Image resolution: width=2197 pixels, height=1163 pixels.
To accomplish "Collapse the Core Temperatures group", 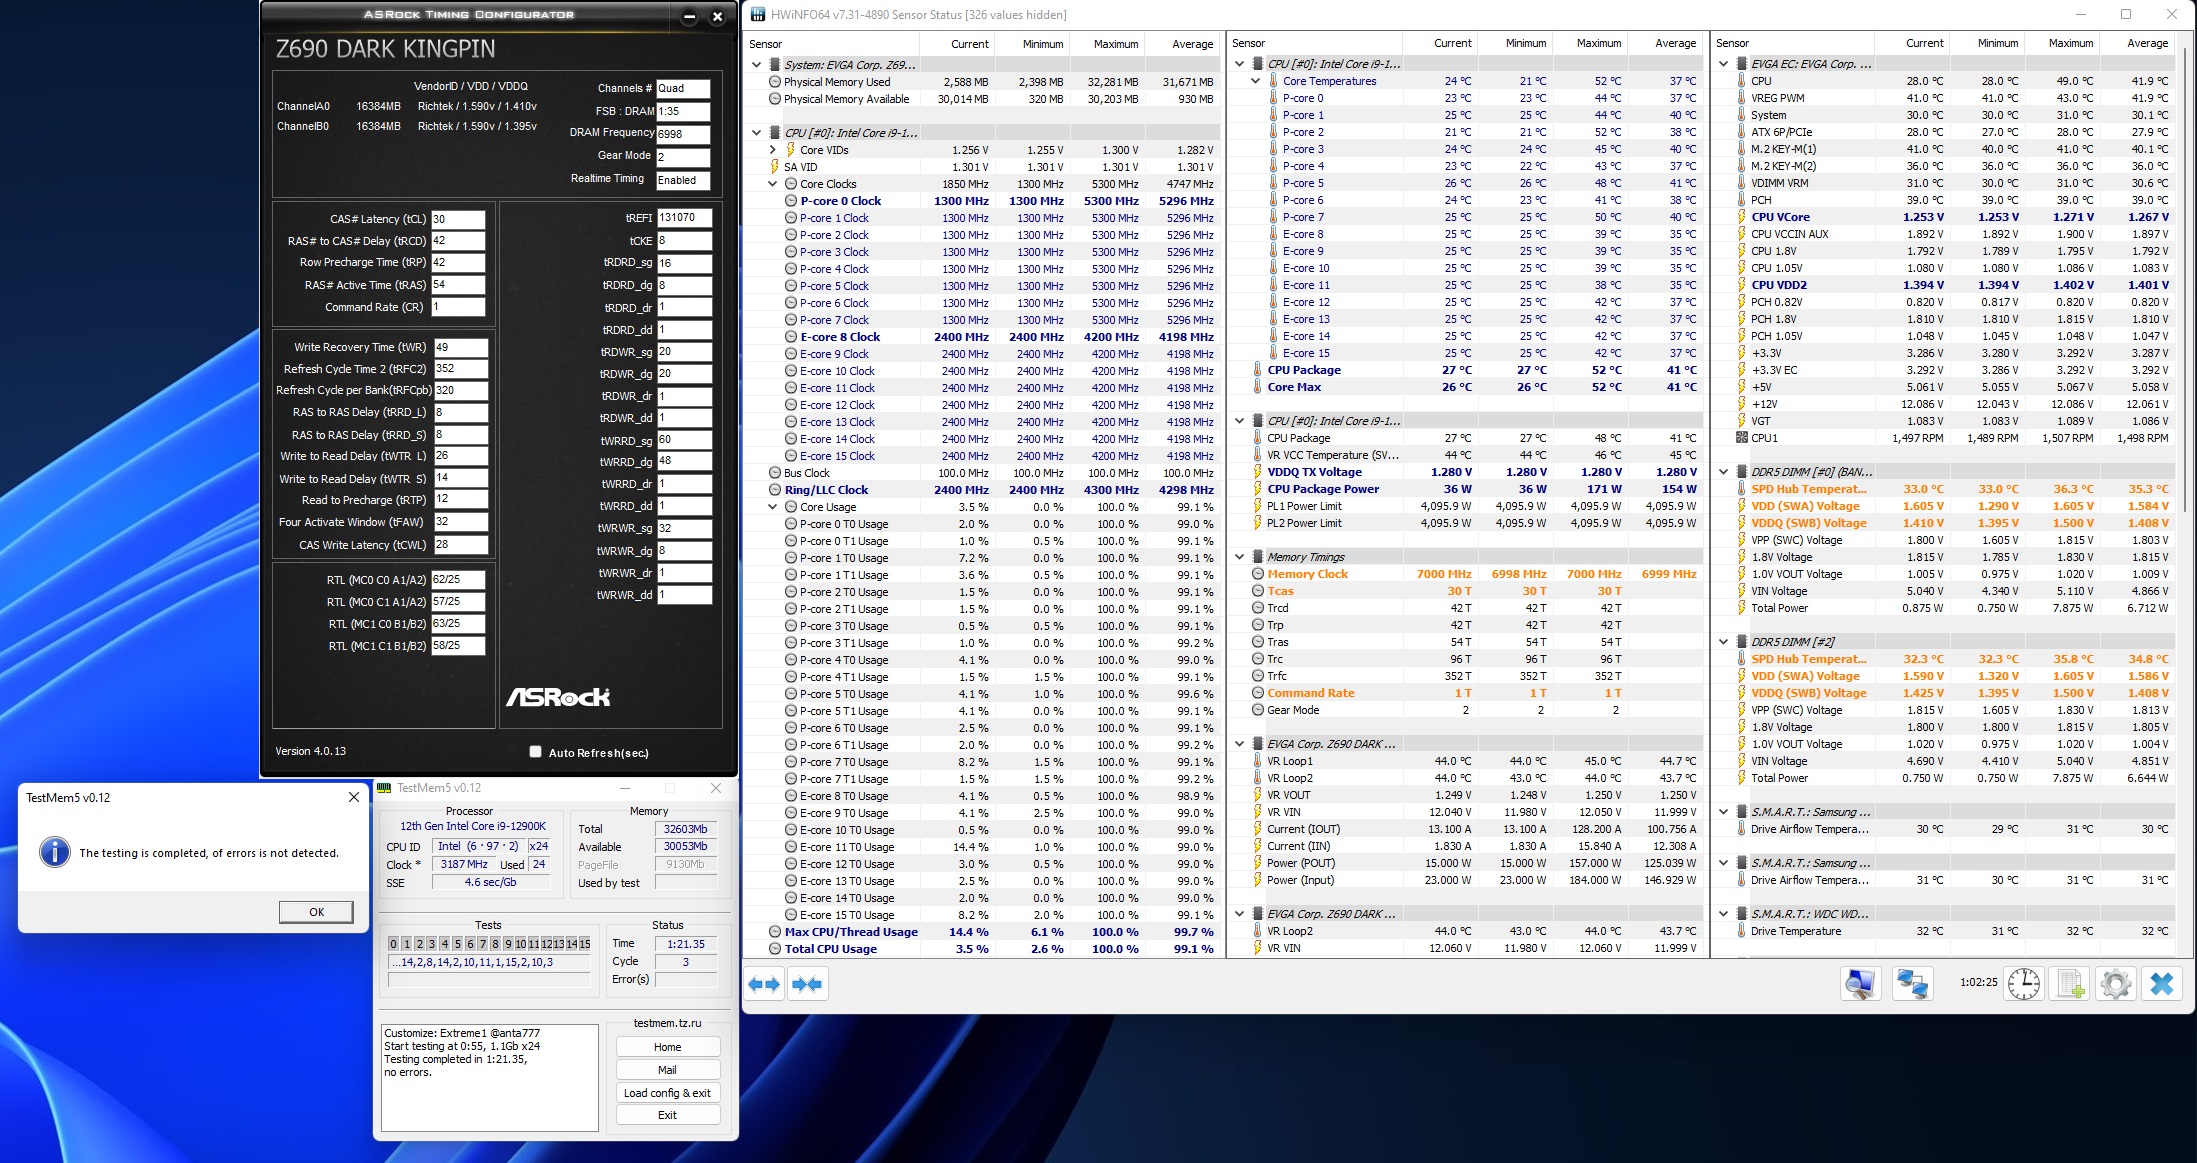I will (x=1256, y=81).
